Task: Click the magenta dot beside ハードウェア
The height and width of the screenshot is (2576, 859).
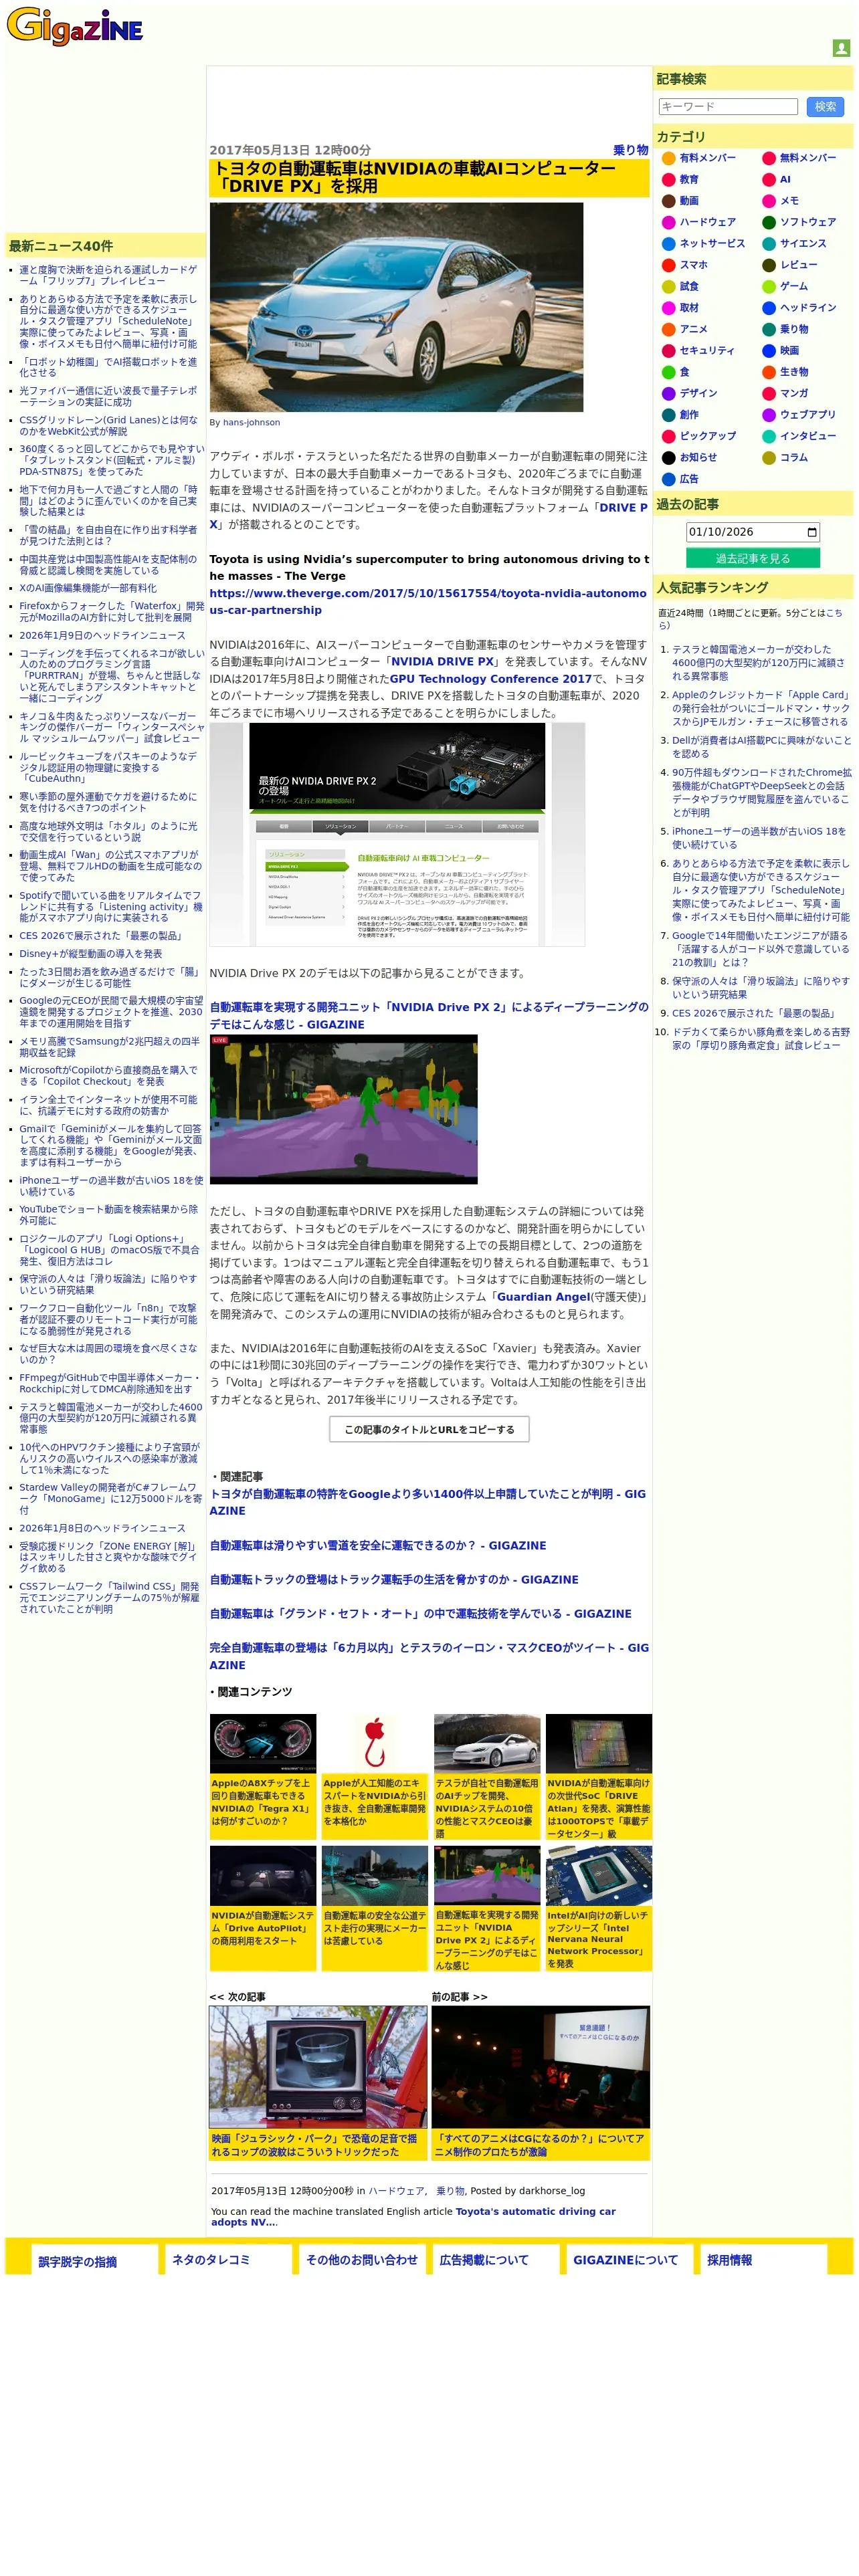Action: tap(668, 222)
